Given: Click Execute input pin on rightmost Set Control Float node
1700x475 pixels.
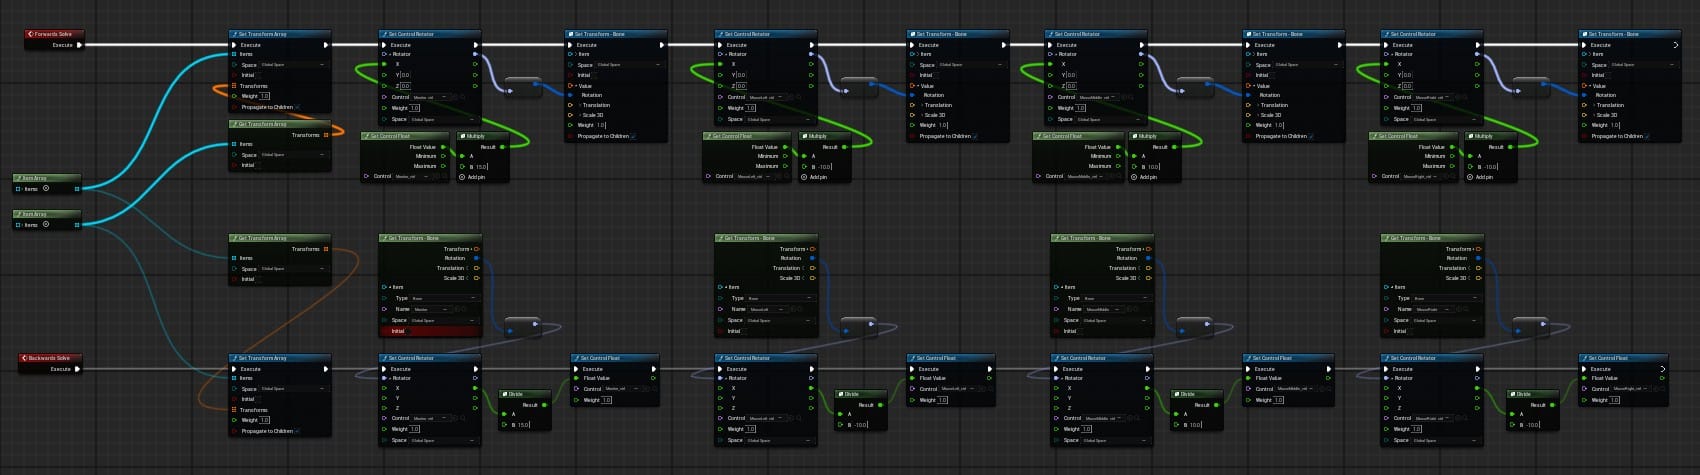Looking at the screenshot, I should (1586, 369).
